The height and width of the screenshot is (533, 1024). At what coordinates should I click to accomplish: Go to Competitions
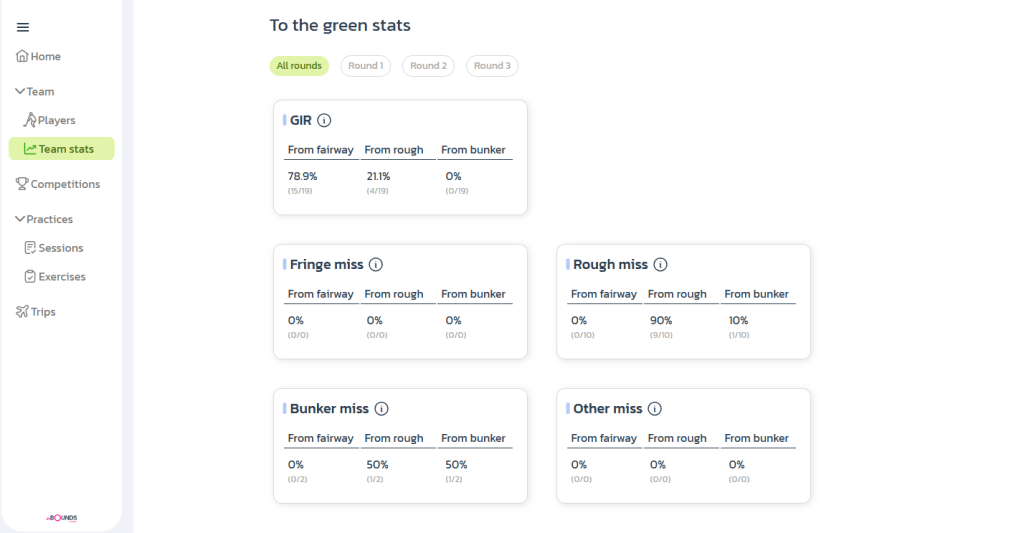[64, 184]
